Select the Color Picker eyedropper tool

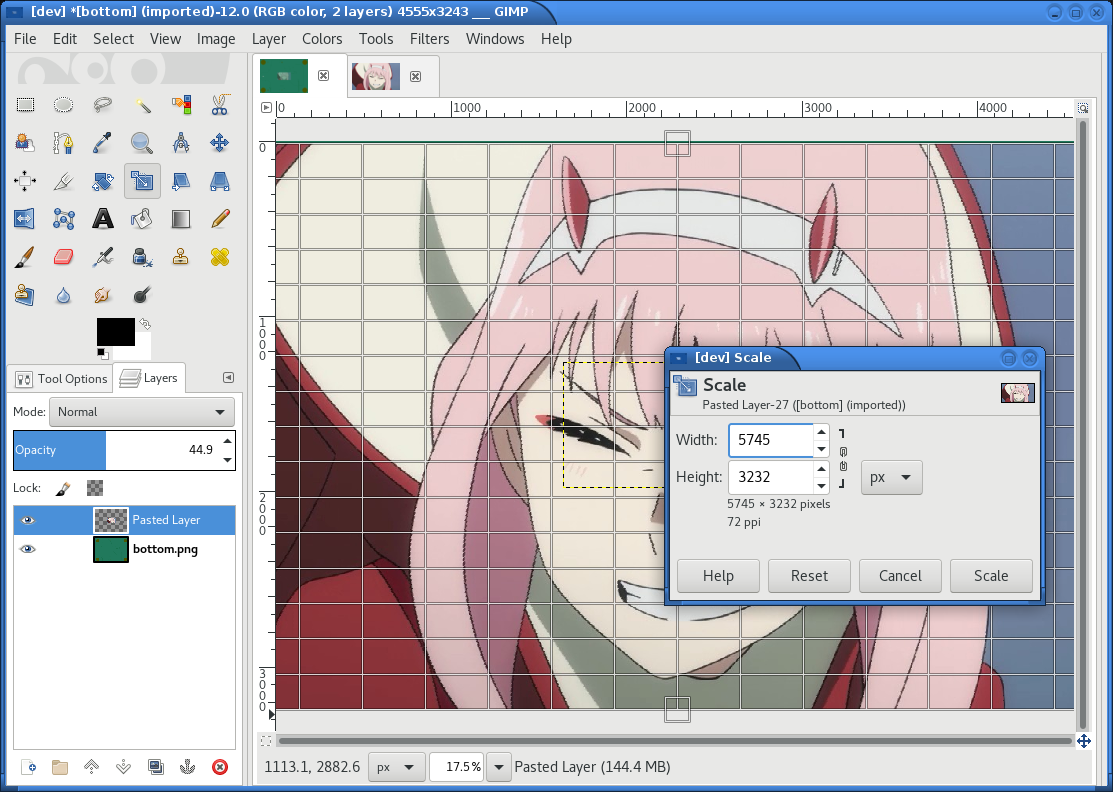(x=103, y=143)
